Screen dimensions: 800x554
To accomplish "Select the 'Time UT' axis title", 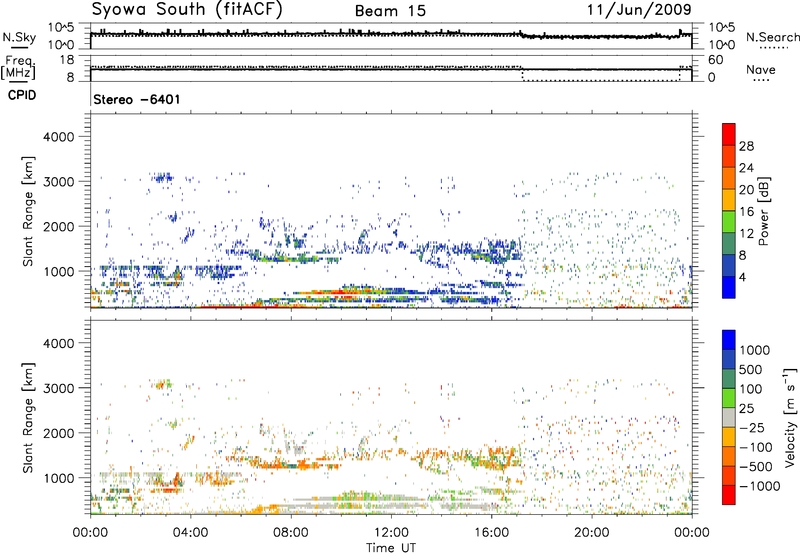I will coord(391,547).
